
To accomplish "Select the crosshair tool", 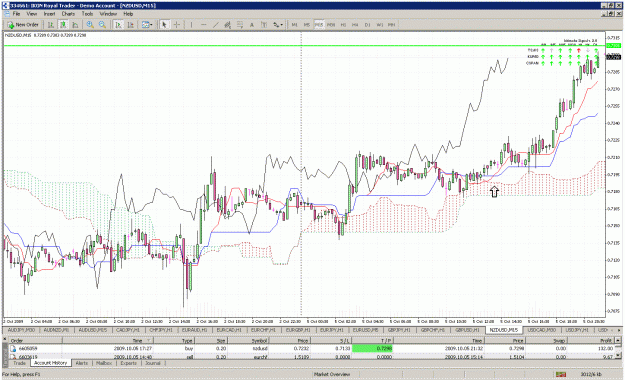I will point(177,25).
